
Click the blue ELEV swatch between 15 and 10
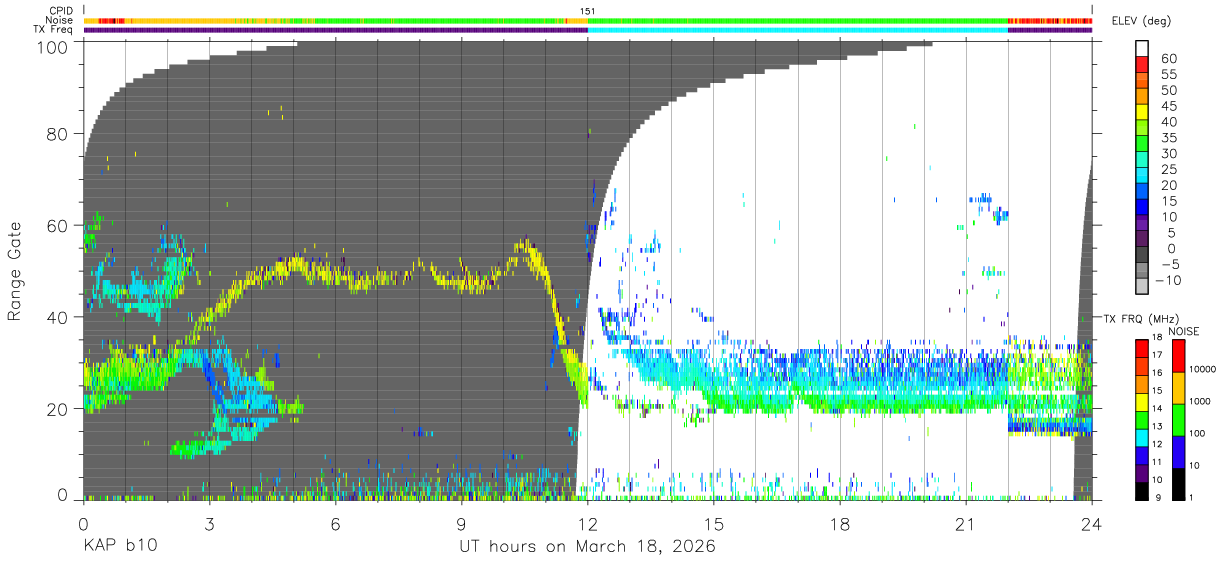[x=1142, y=209]
